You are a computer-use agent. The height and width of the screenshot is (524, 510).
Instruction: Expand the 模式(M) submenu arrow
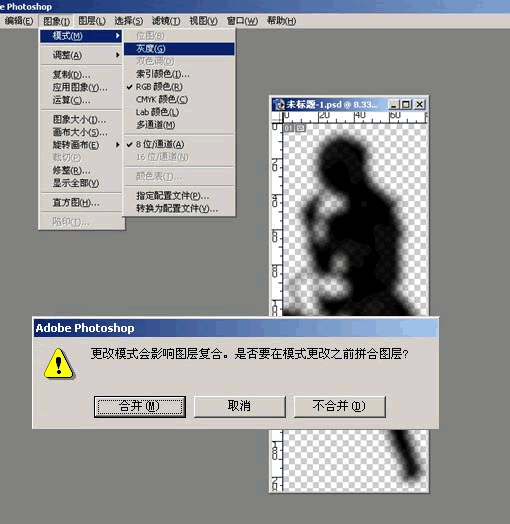[x=118, y=35]
